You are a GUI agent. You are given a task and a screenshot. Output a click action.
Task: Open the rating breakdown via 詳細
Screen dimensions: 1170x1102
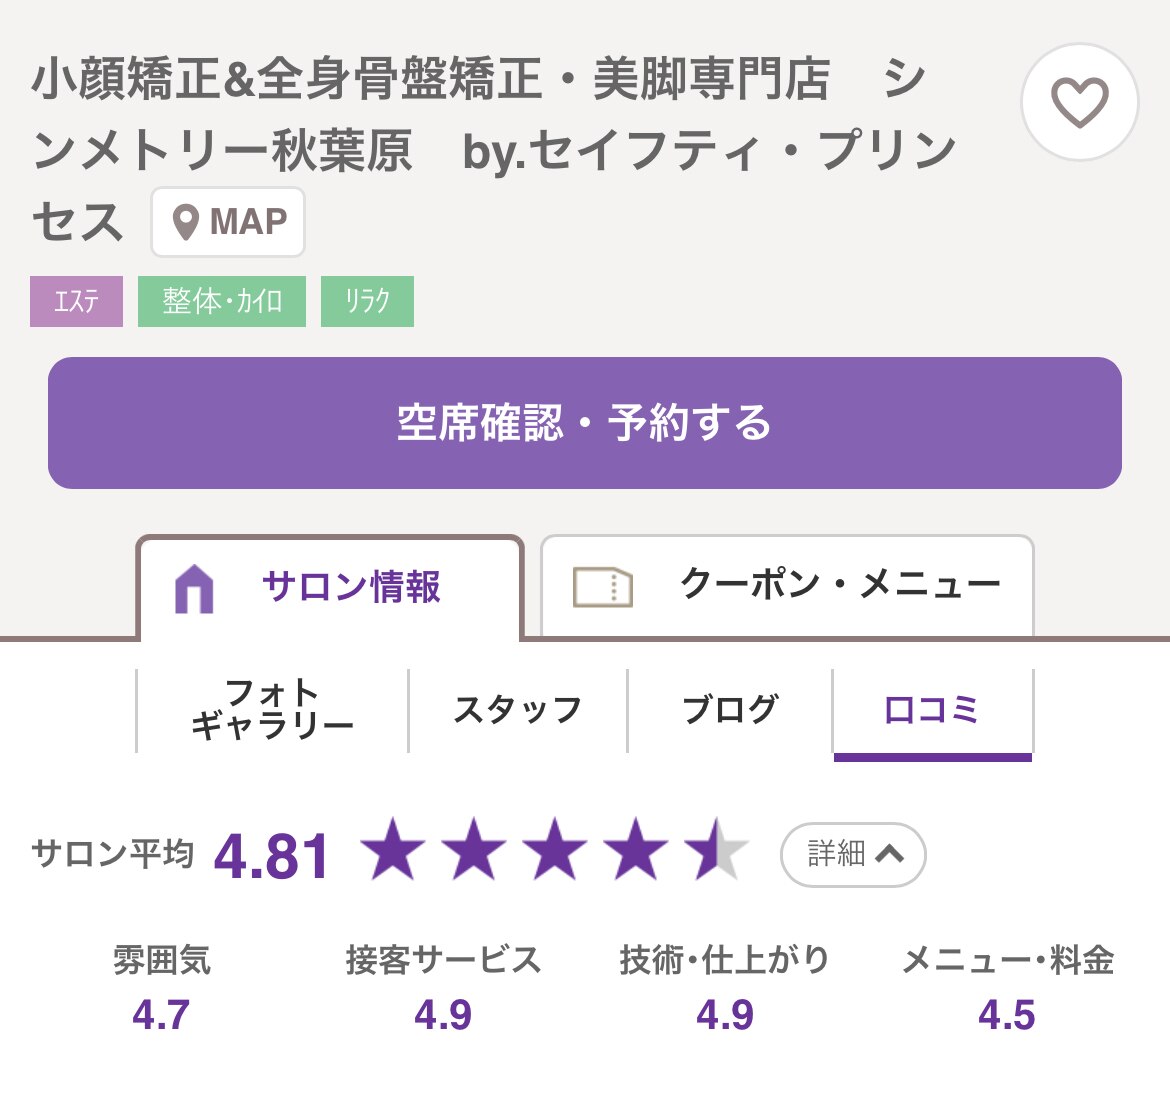point(852,854)
